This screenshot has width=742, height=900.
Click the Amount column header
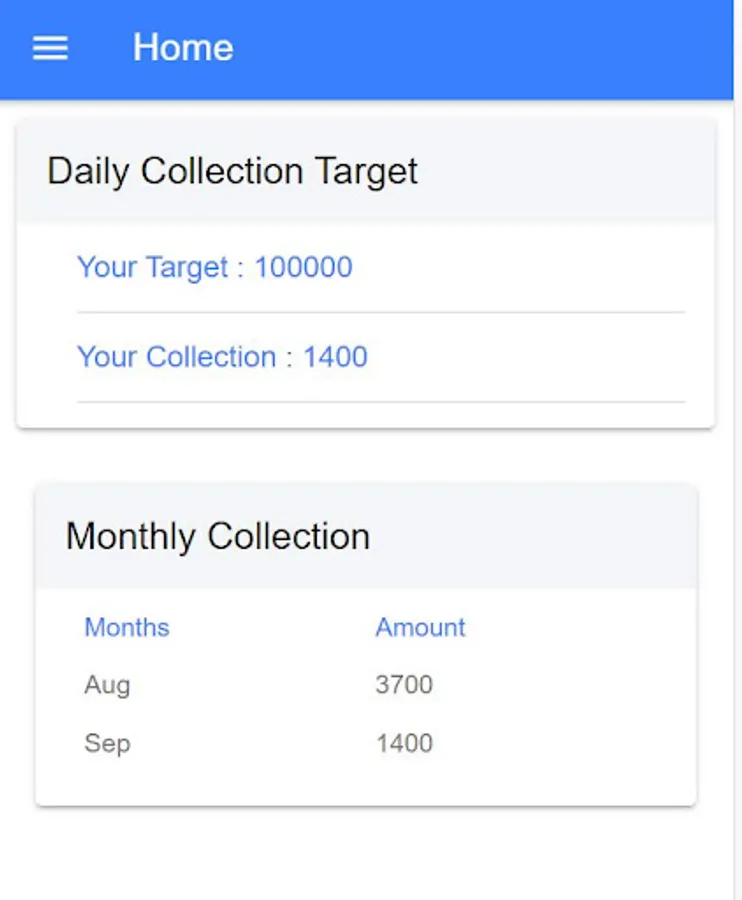(420, 628)
